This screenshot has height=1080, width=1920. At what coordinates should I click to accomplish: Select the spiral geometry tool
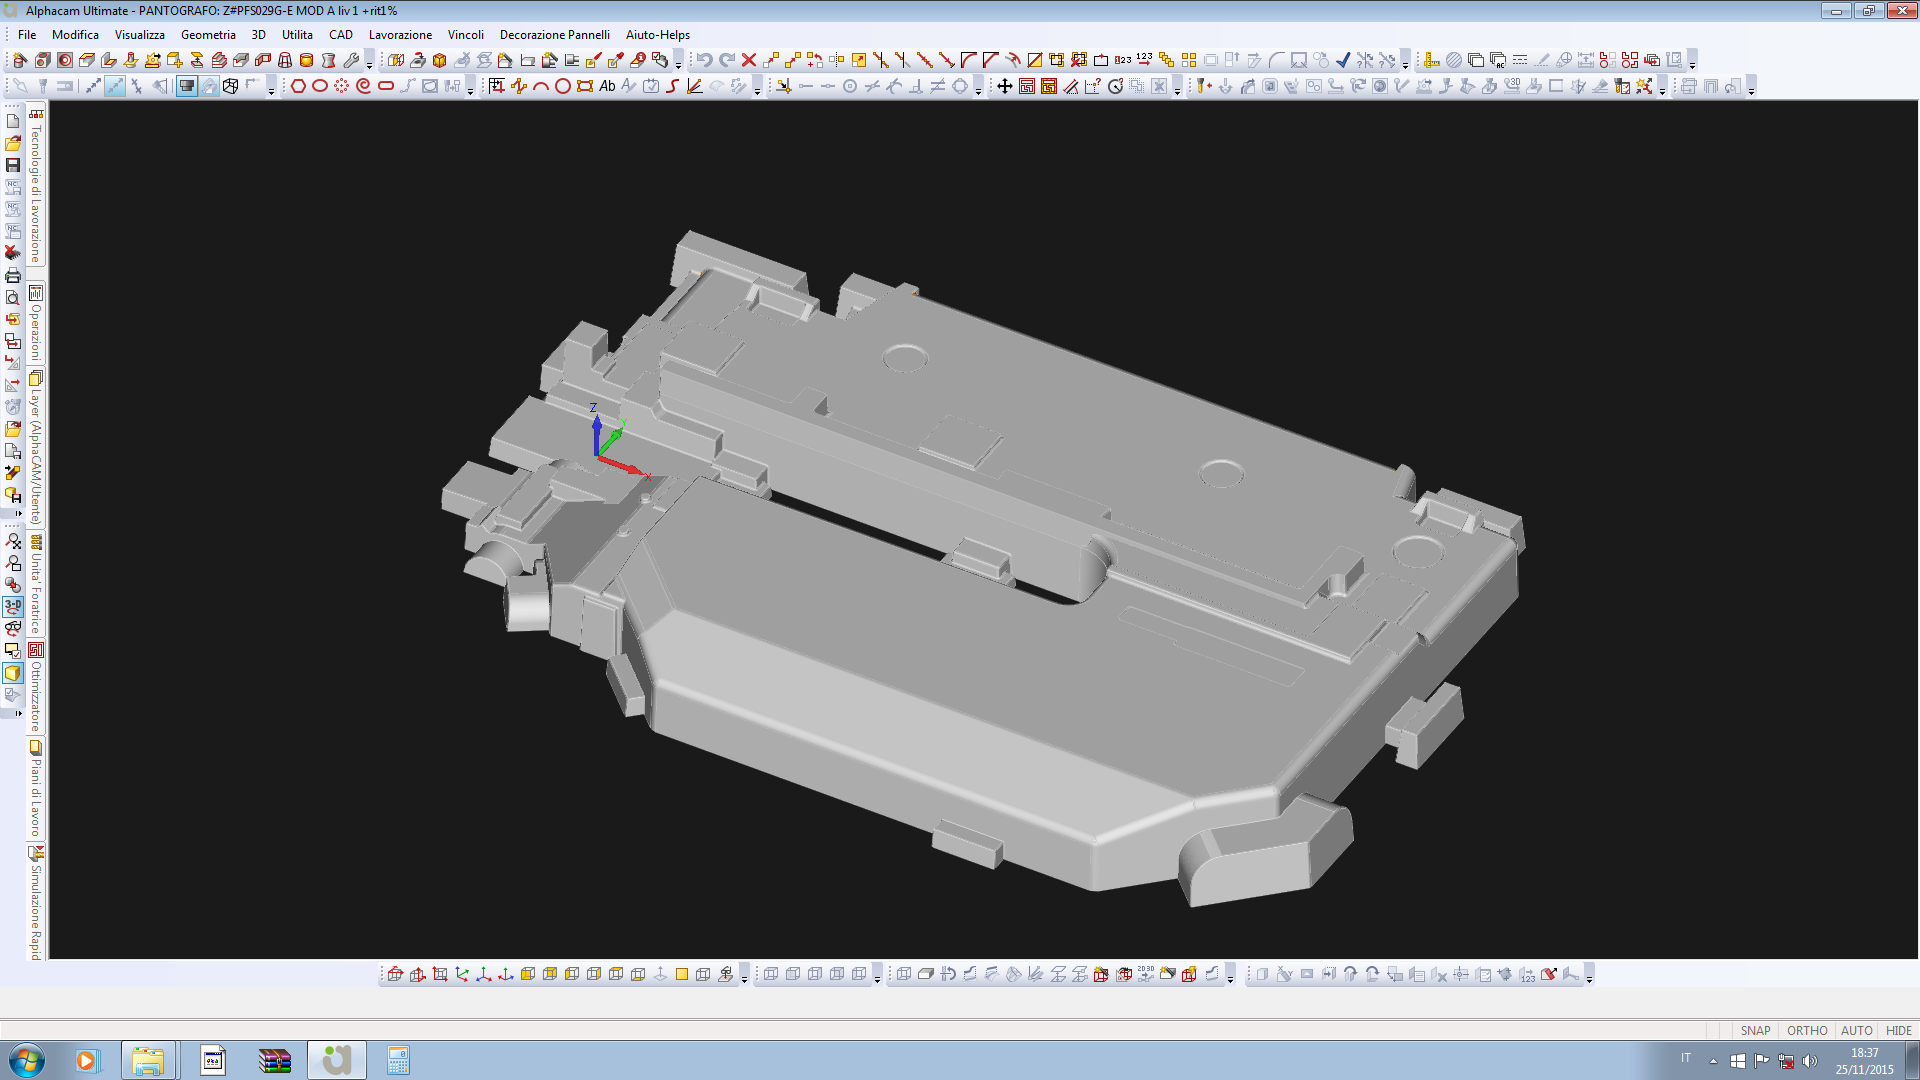pyautogui.click(x=363, y=86)
